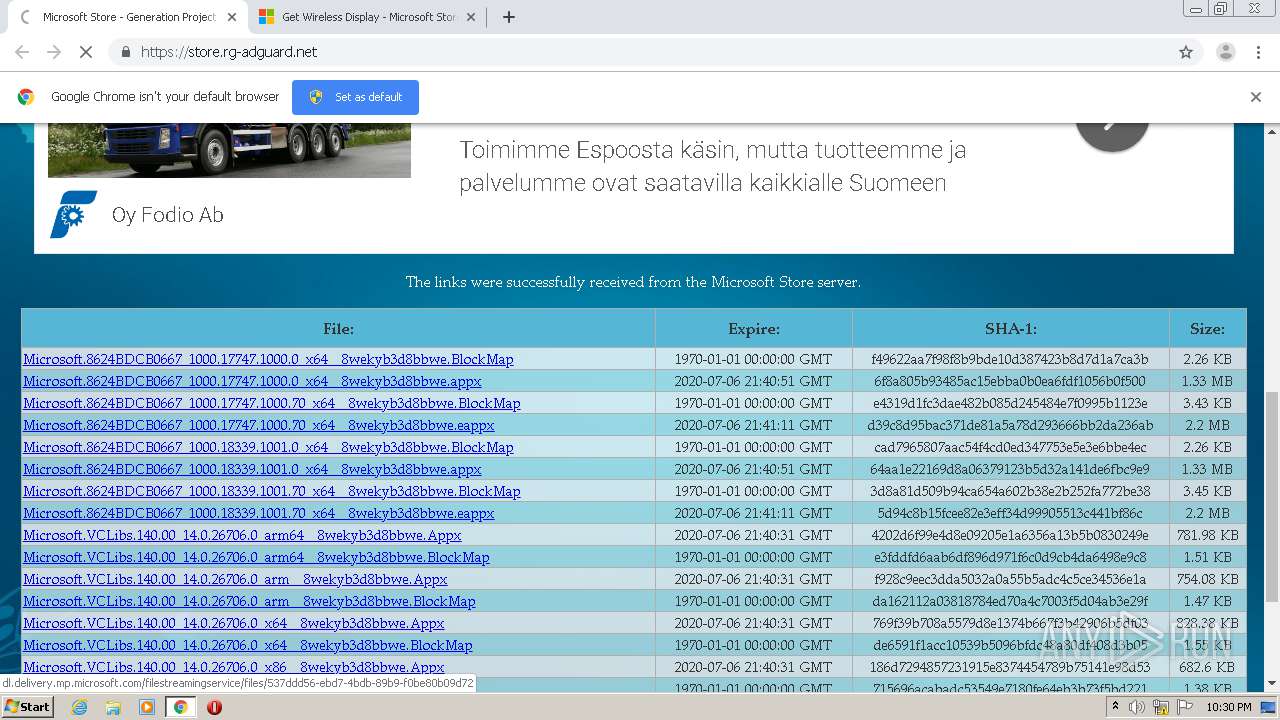The image size is (1280, 720).
Task: Select the 781.98 KB size cell
Action: (x=1208, y=535)
